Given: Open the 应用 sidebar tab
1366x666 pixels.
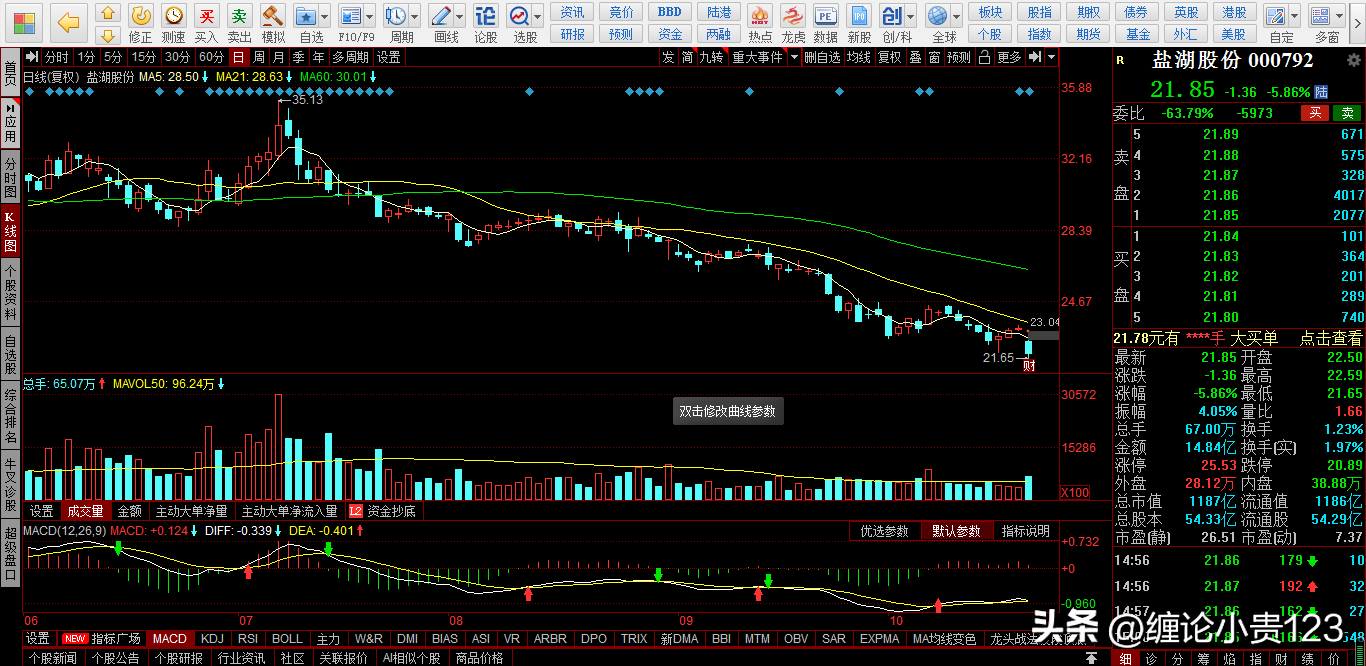Looking at the screenshot, I should click(10, 122).
